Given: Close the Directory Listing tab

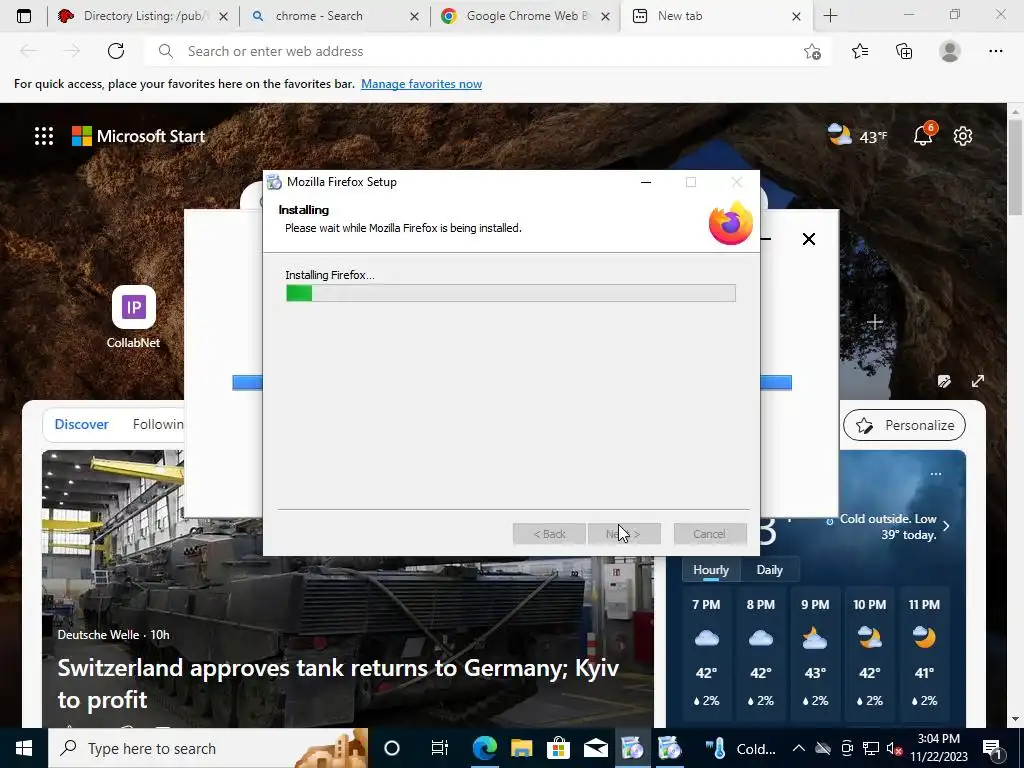Looking at the screenshot, I should point(223,16).
